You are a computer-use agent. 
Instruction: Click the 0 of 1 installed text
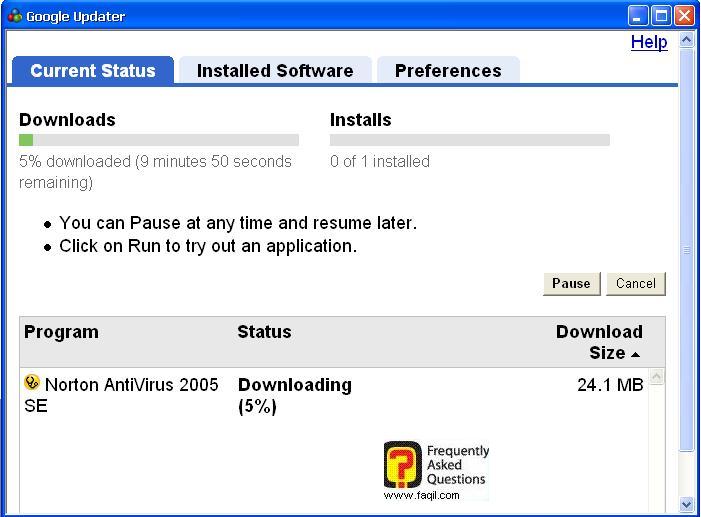(380, 161)
